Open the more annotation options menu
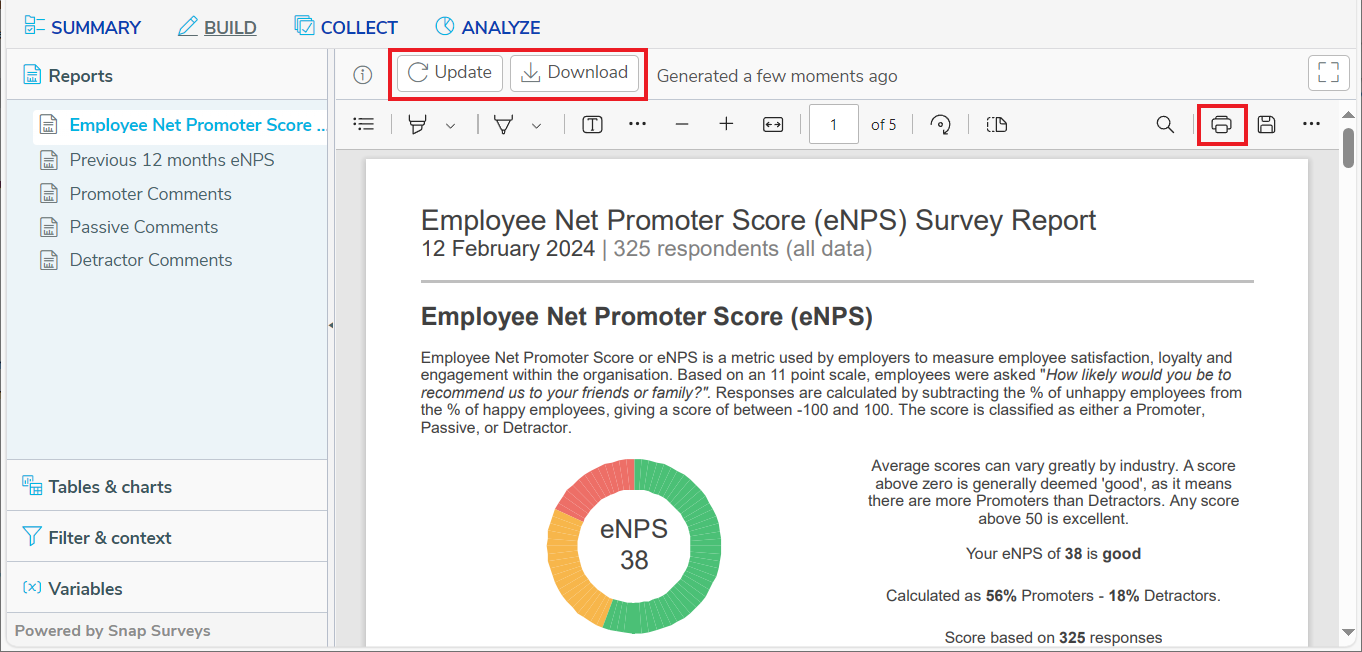The height and width of the screenshot is (652, 1362). click(x=637, y=124)
